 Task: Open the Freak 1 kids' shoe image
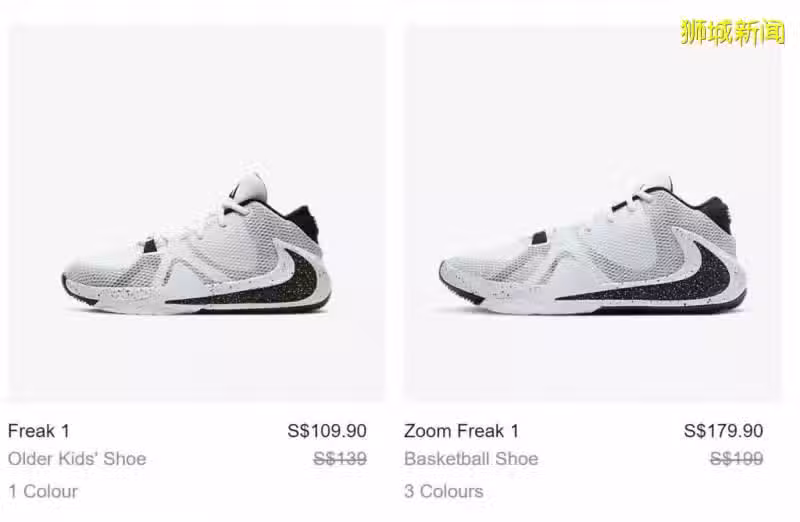pos(196,213)
